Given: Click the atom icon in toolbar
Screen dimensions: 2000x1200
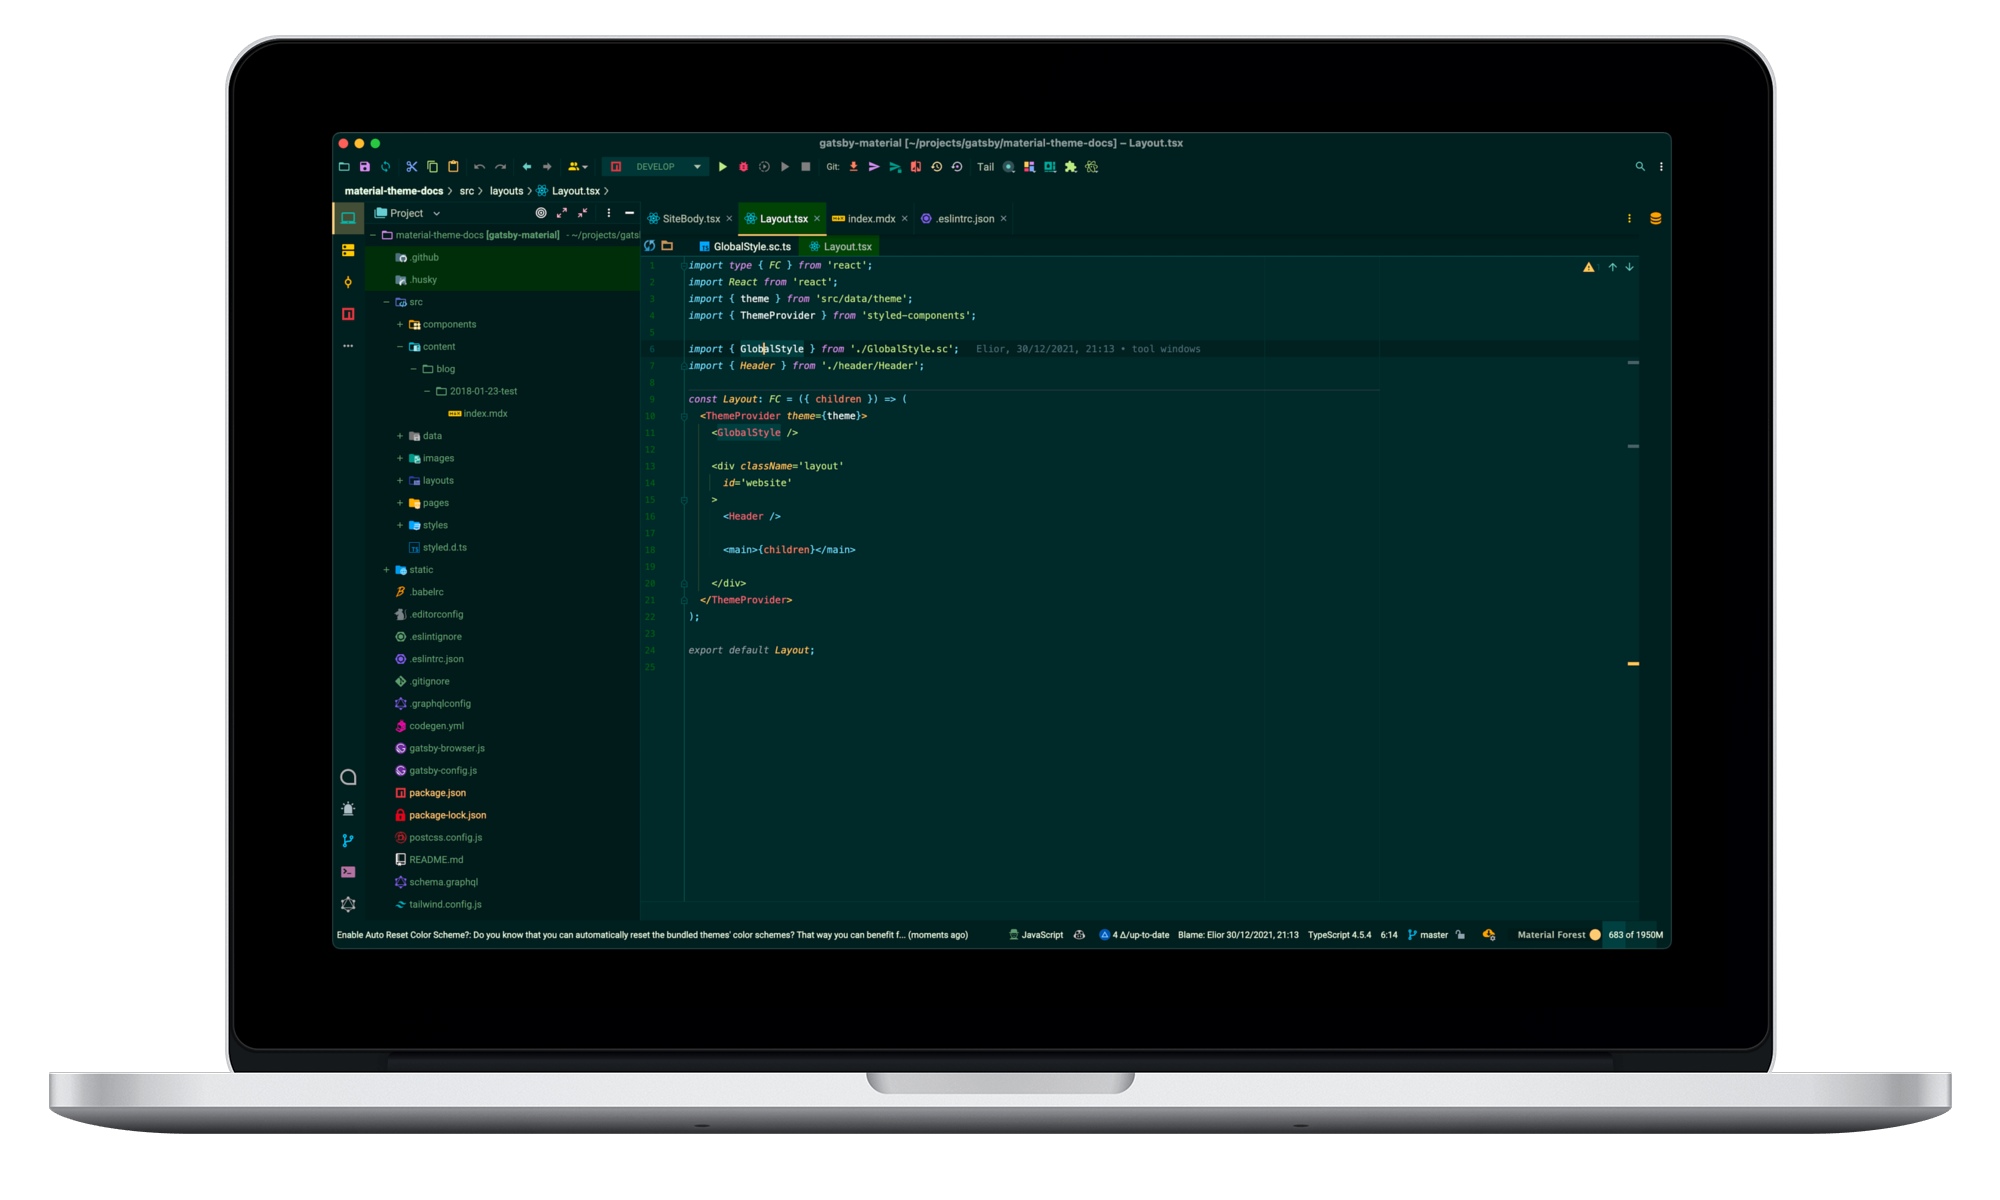Looking at the screenshot, I should (1092, 167).
